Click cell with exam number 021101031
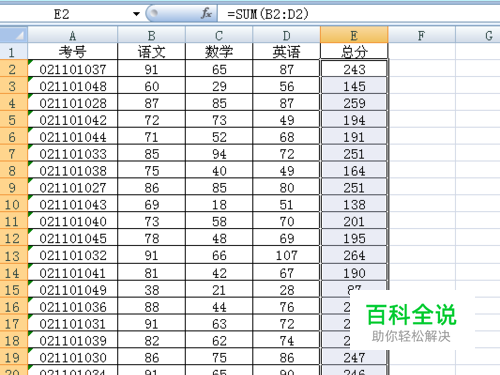 point(73,323)
